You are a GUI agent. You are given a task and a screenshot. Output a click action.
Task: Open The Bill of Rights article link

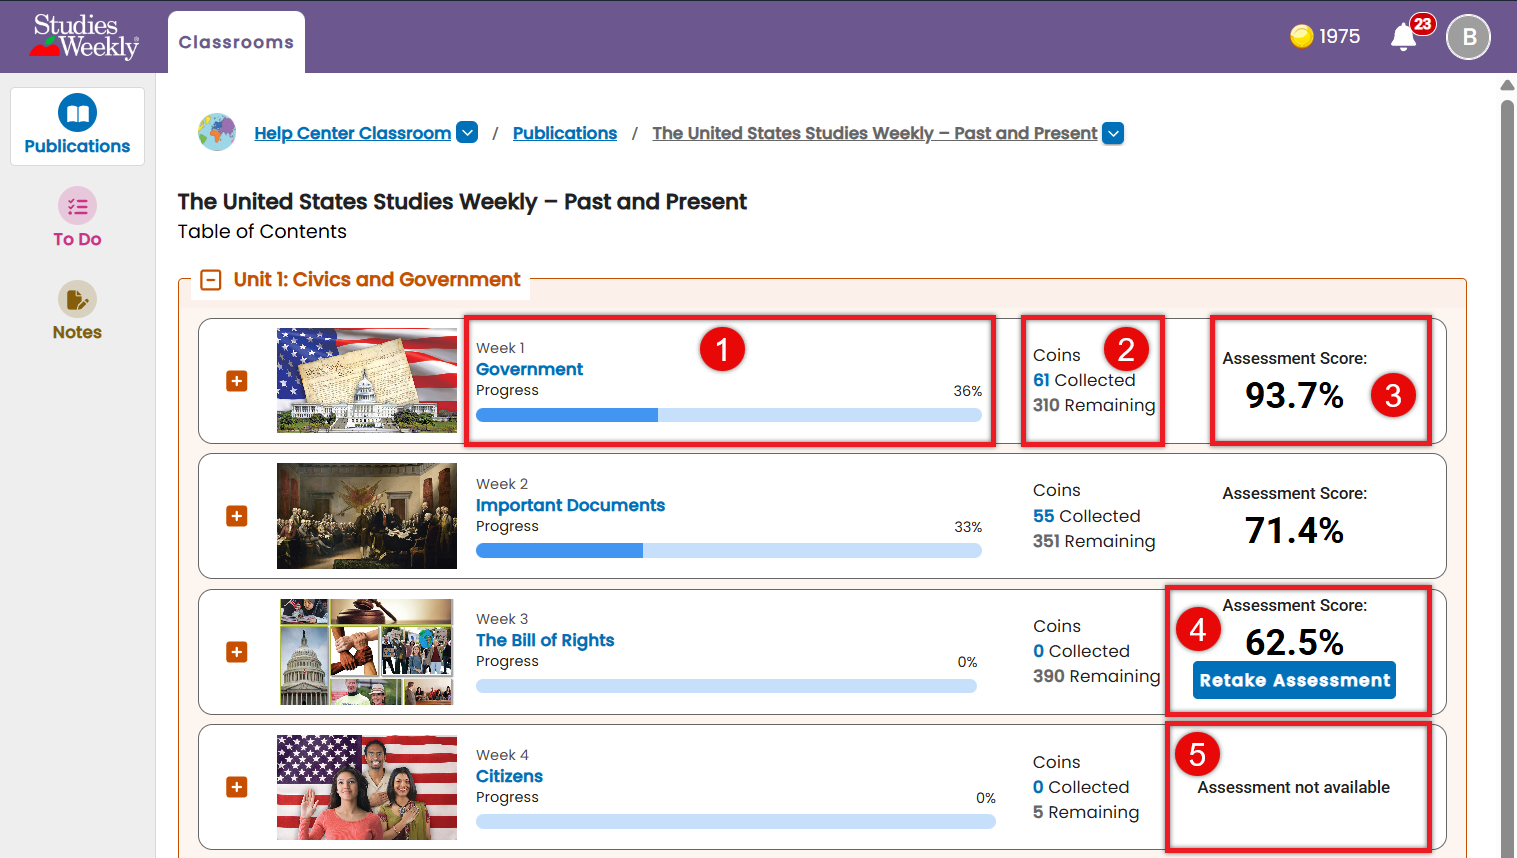click(x=545, y=640)
